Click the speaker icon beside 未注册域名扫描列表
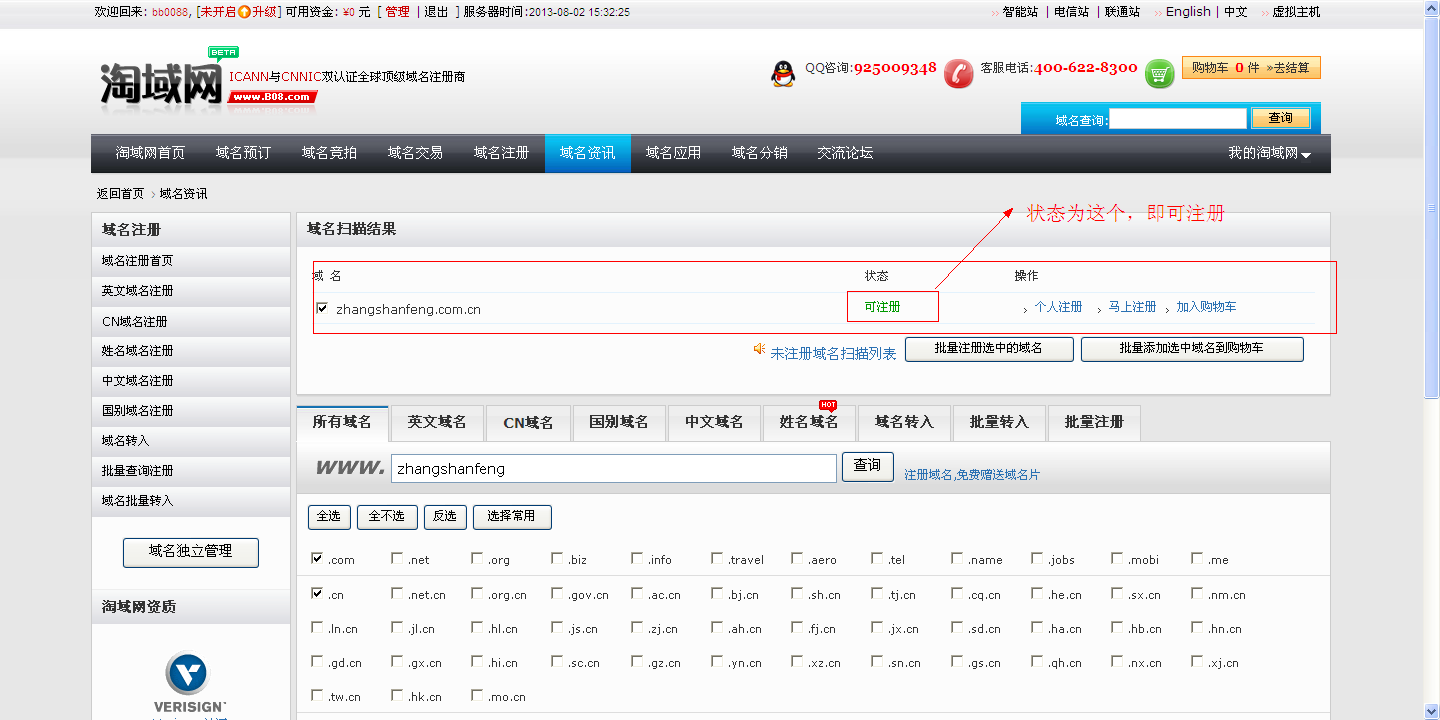The image size is (1440, 720). click(758, 350)
